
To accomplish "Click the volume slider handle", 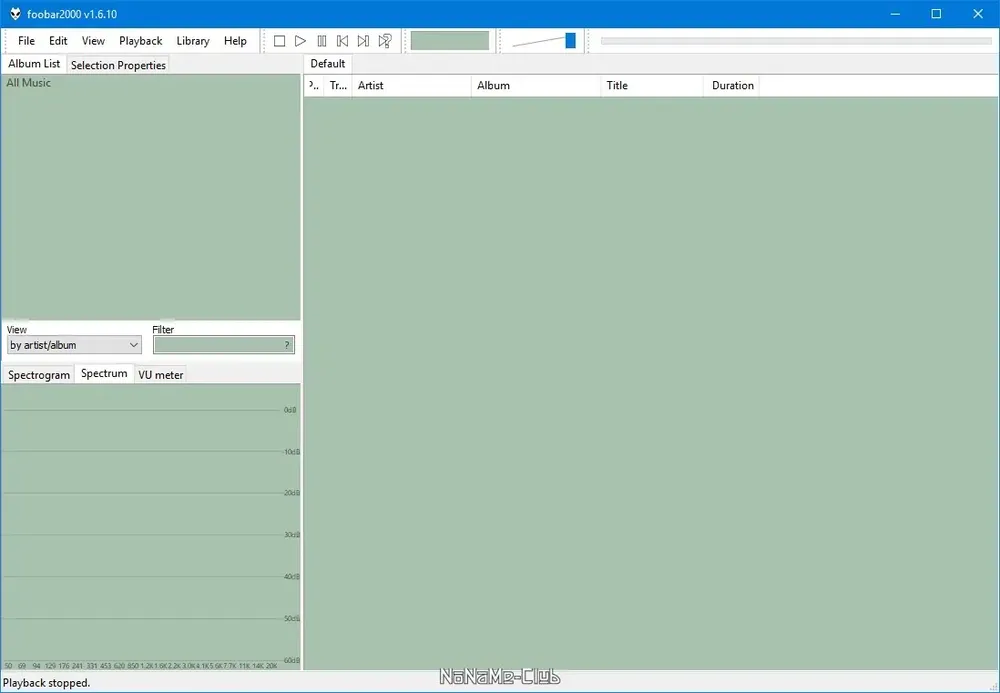I will click(570, 41).
